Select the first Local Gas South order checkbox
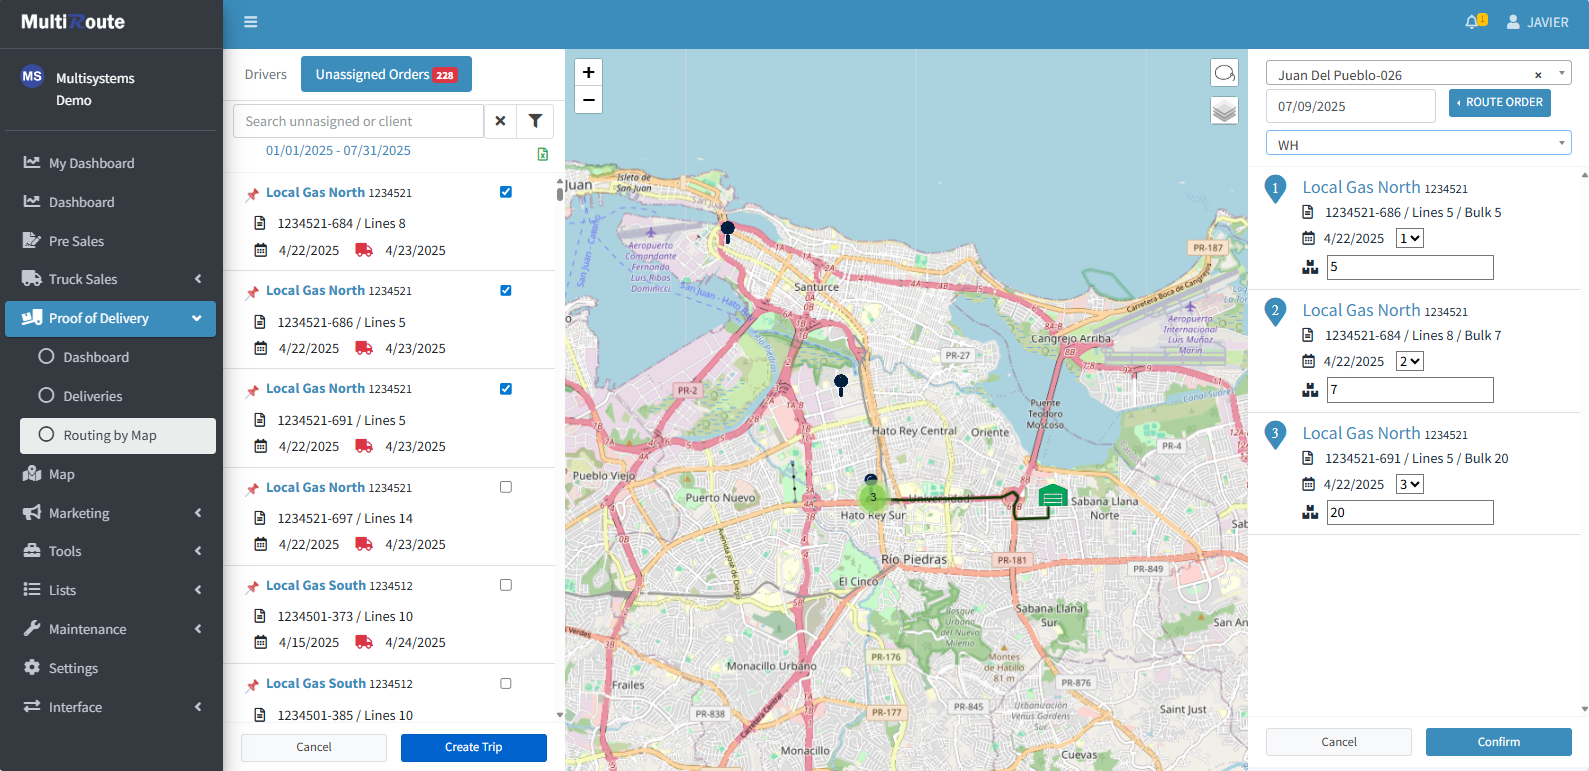The height and width of the screenshot is (771, 1589). (x=506, y=585)
